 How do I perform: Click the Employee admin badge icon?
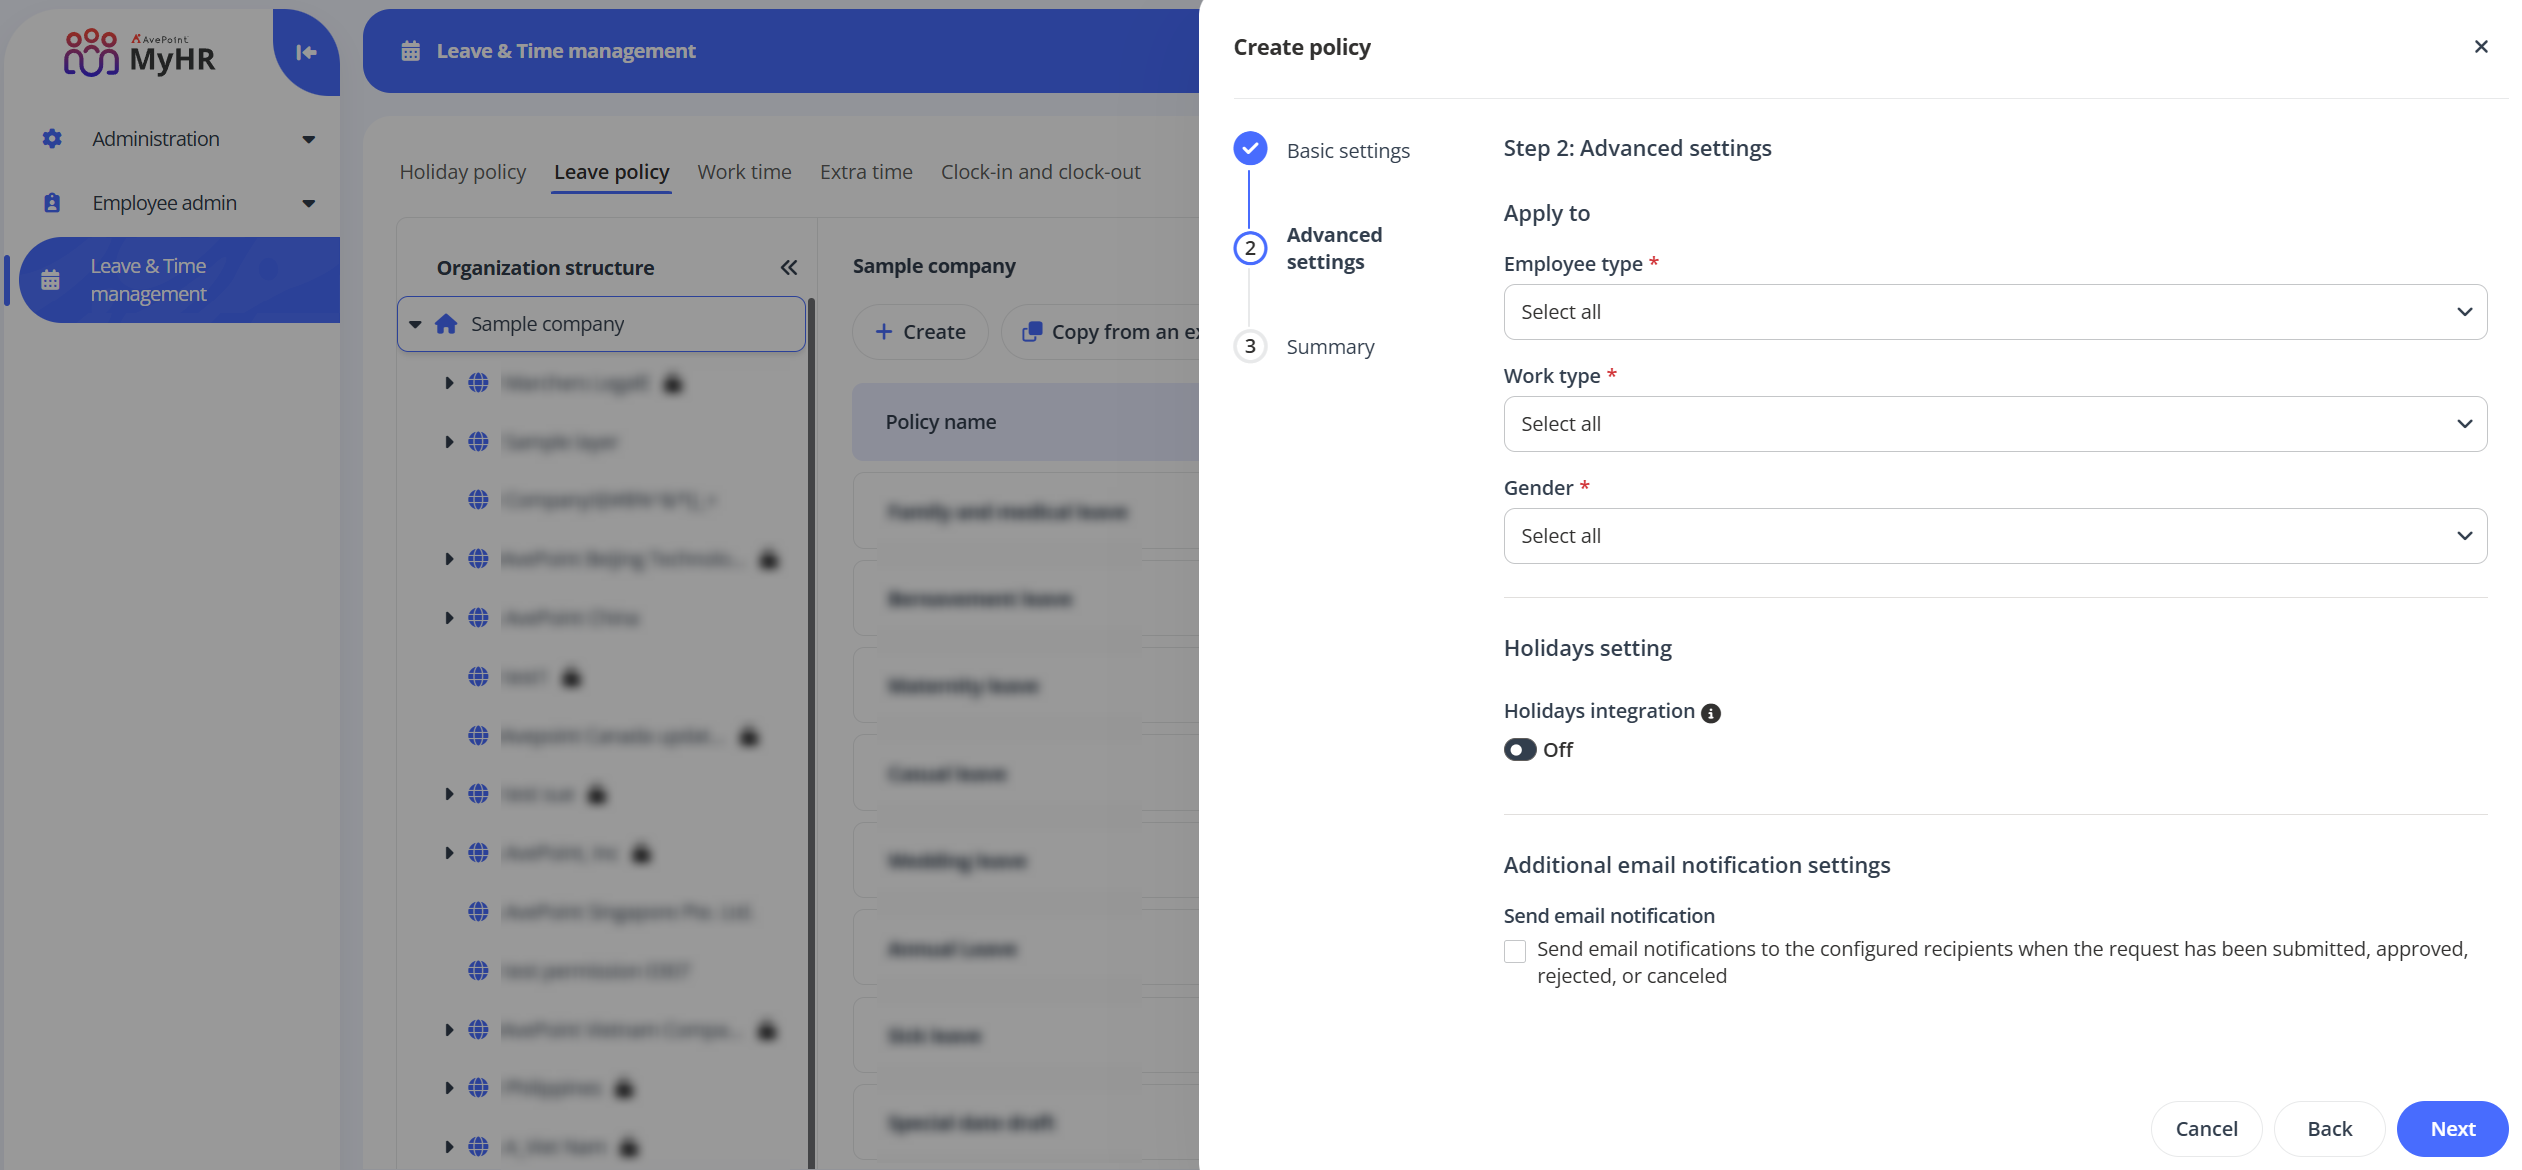51,202
